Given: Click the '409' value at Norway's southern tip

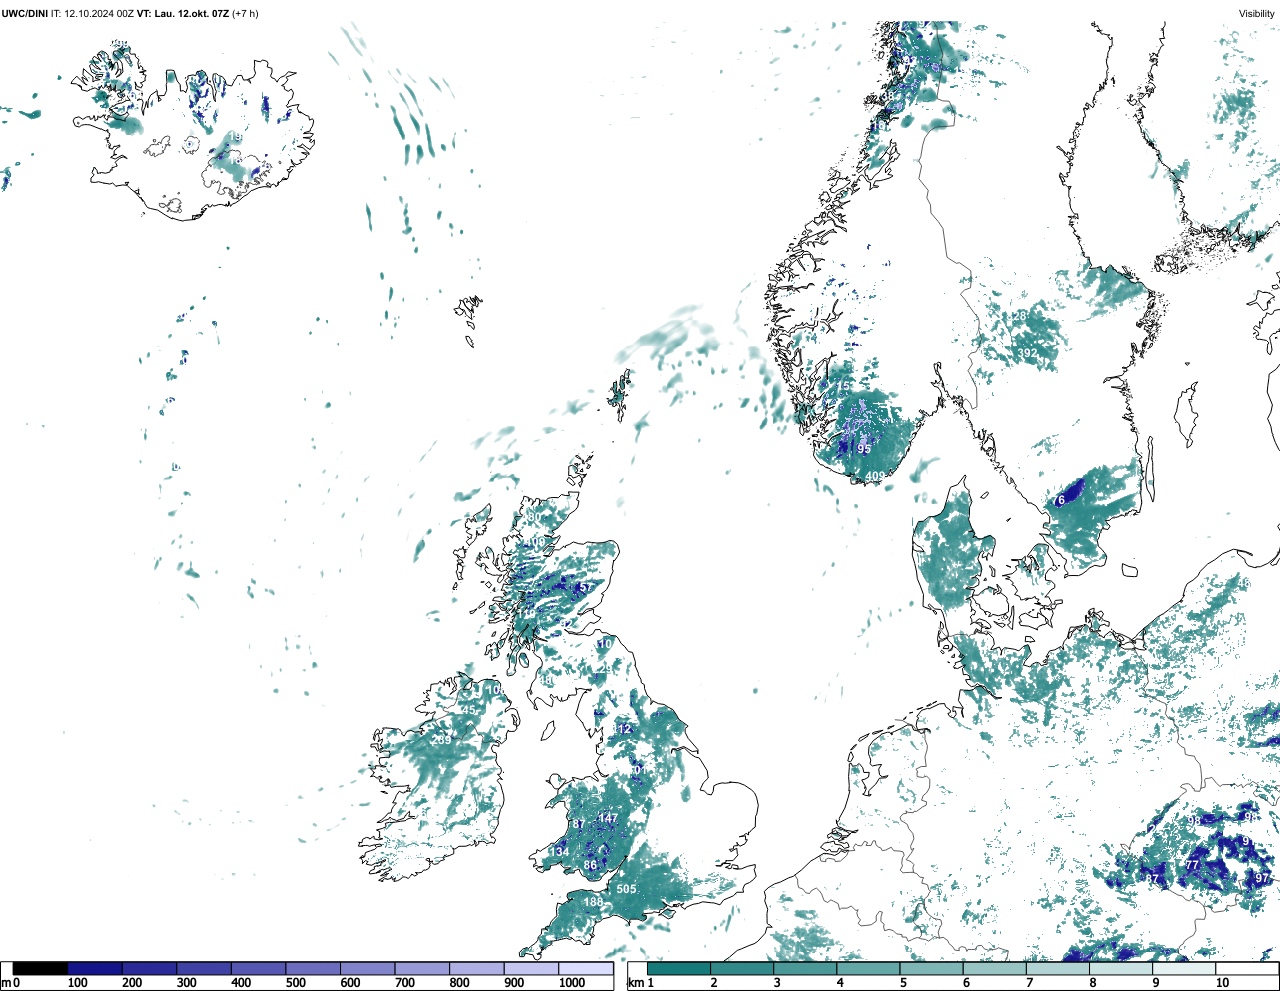Looking at the screenshot, I should pos(875,476).
